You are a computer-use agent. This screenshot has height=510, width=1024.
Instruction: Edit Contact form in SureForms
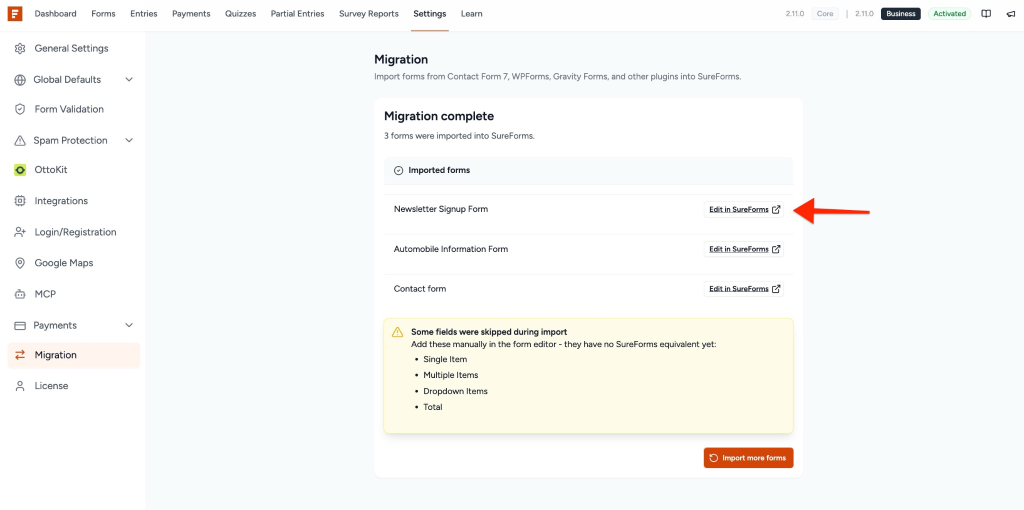(744, 289)
